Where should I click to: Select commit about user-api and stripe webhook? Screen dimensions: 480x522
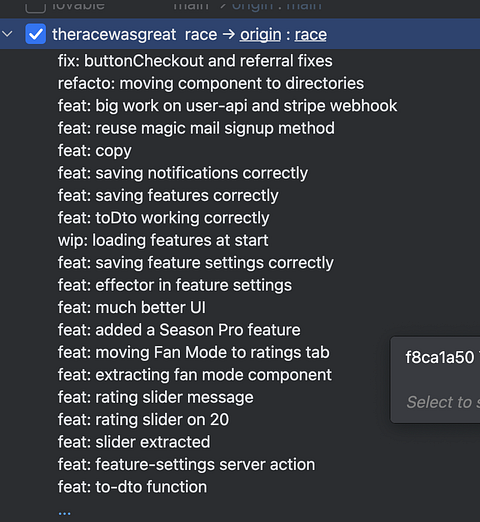point(227,106)
